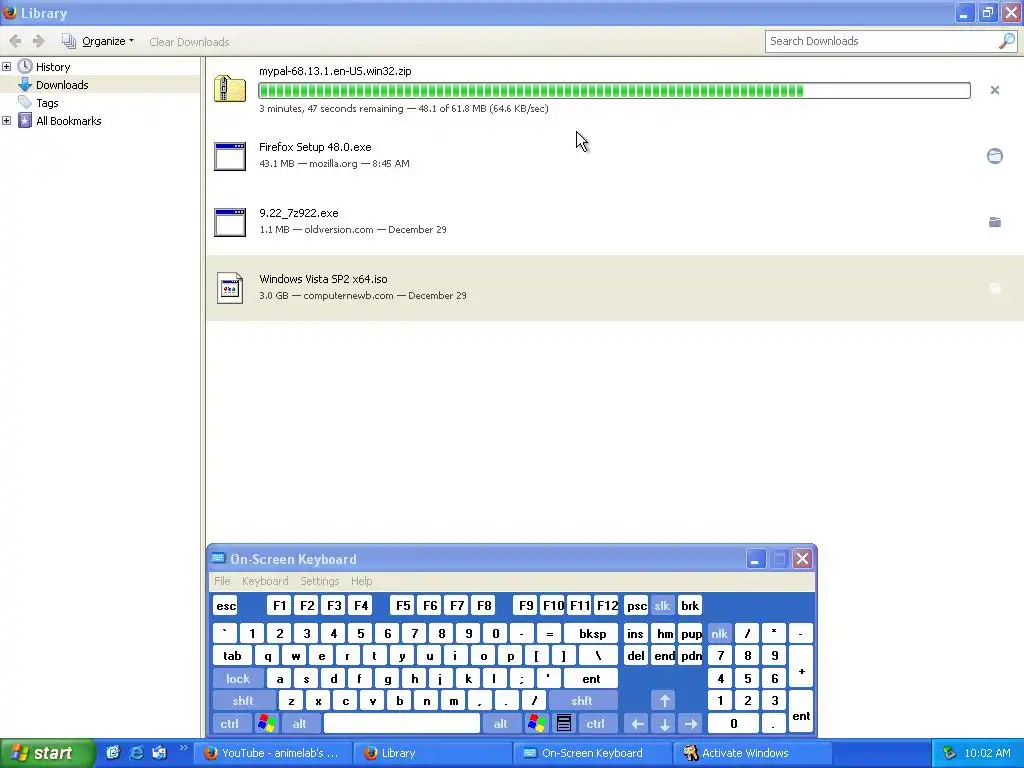Go forward with the Library forward arrow

[39, 41]
